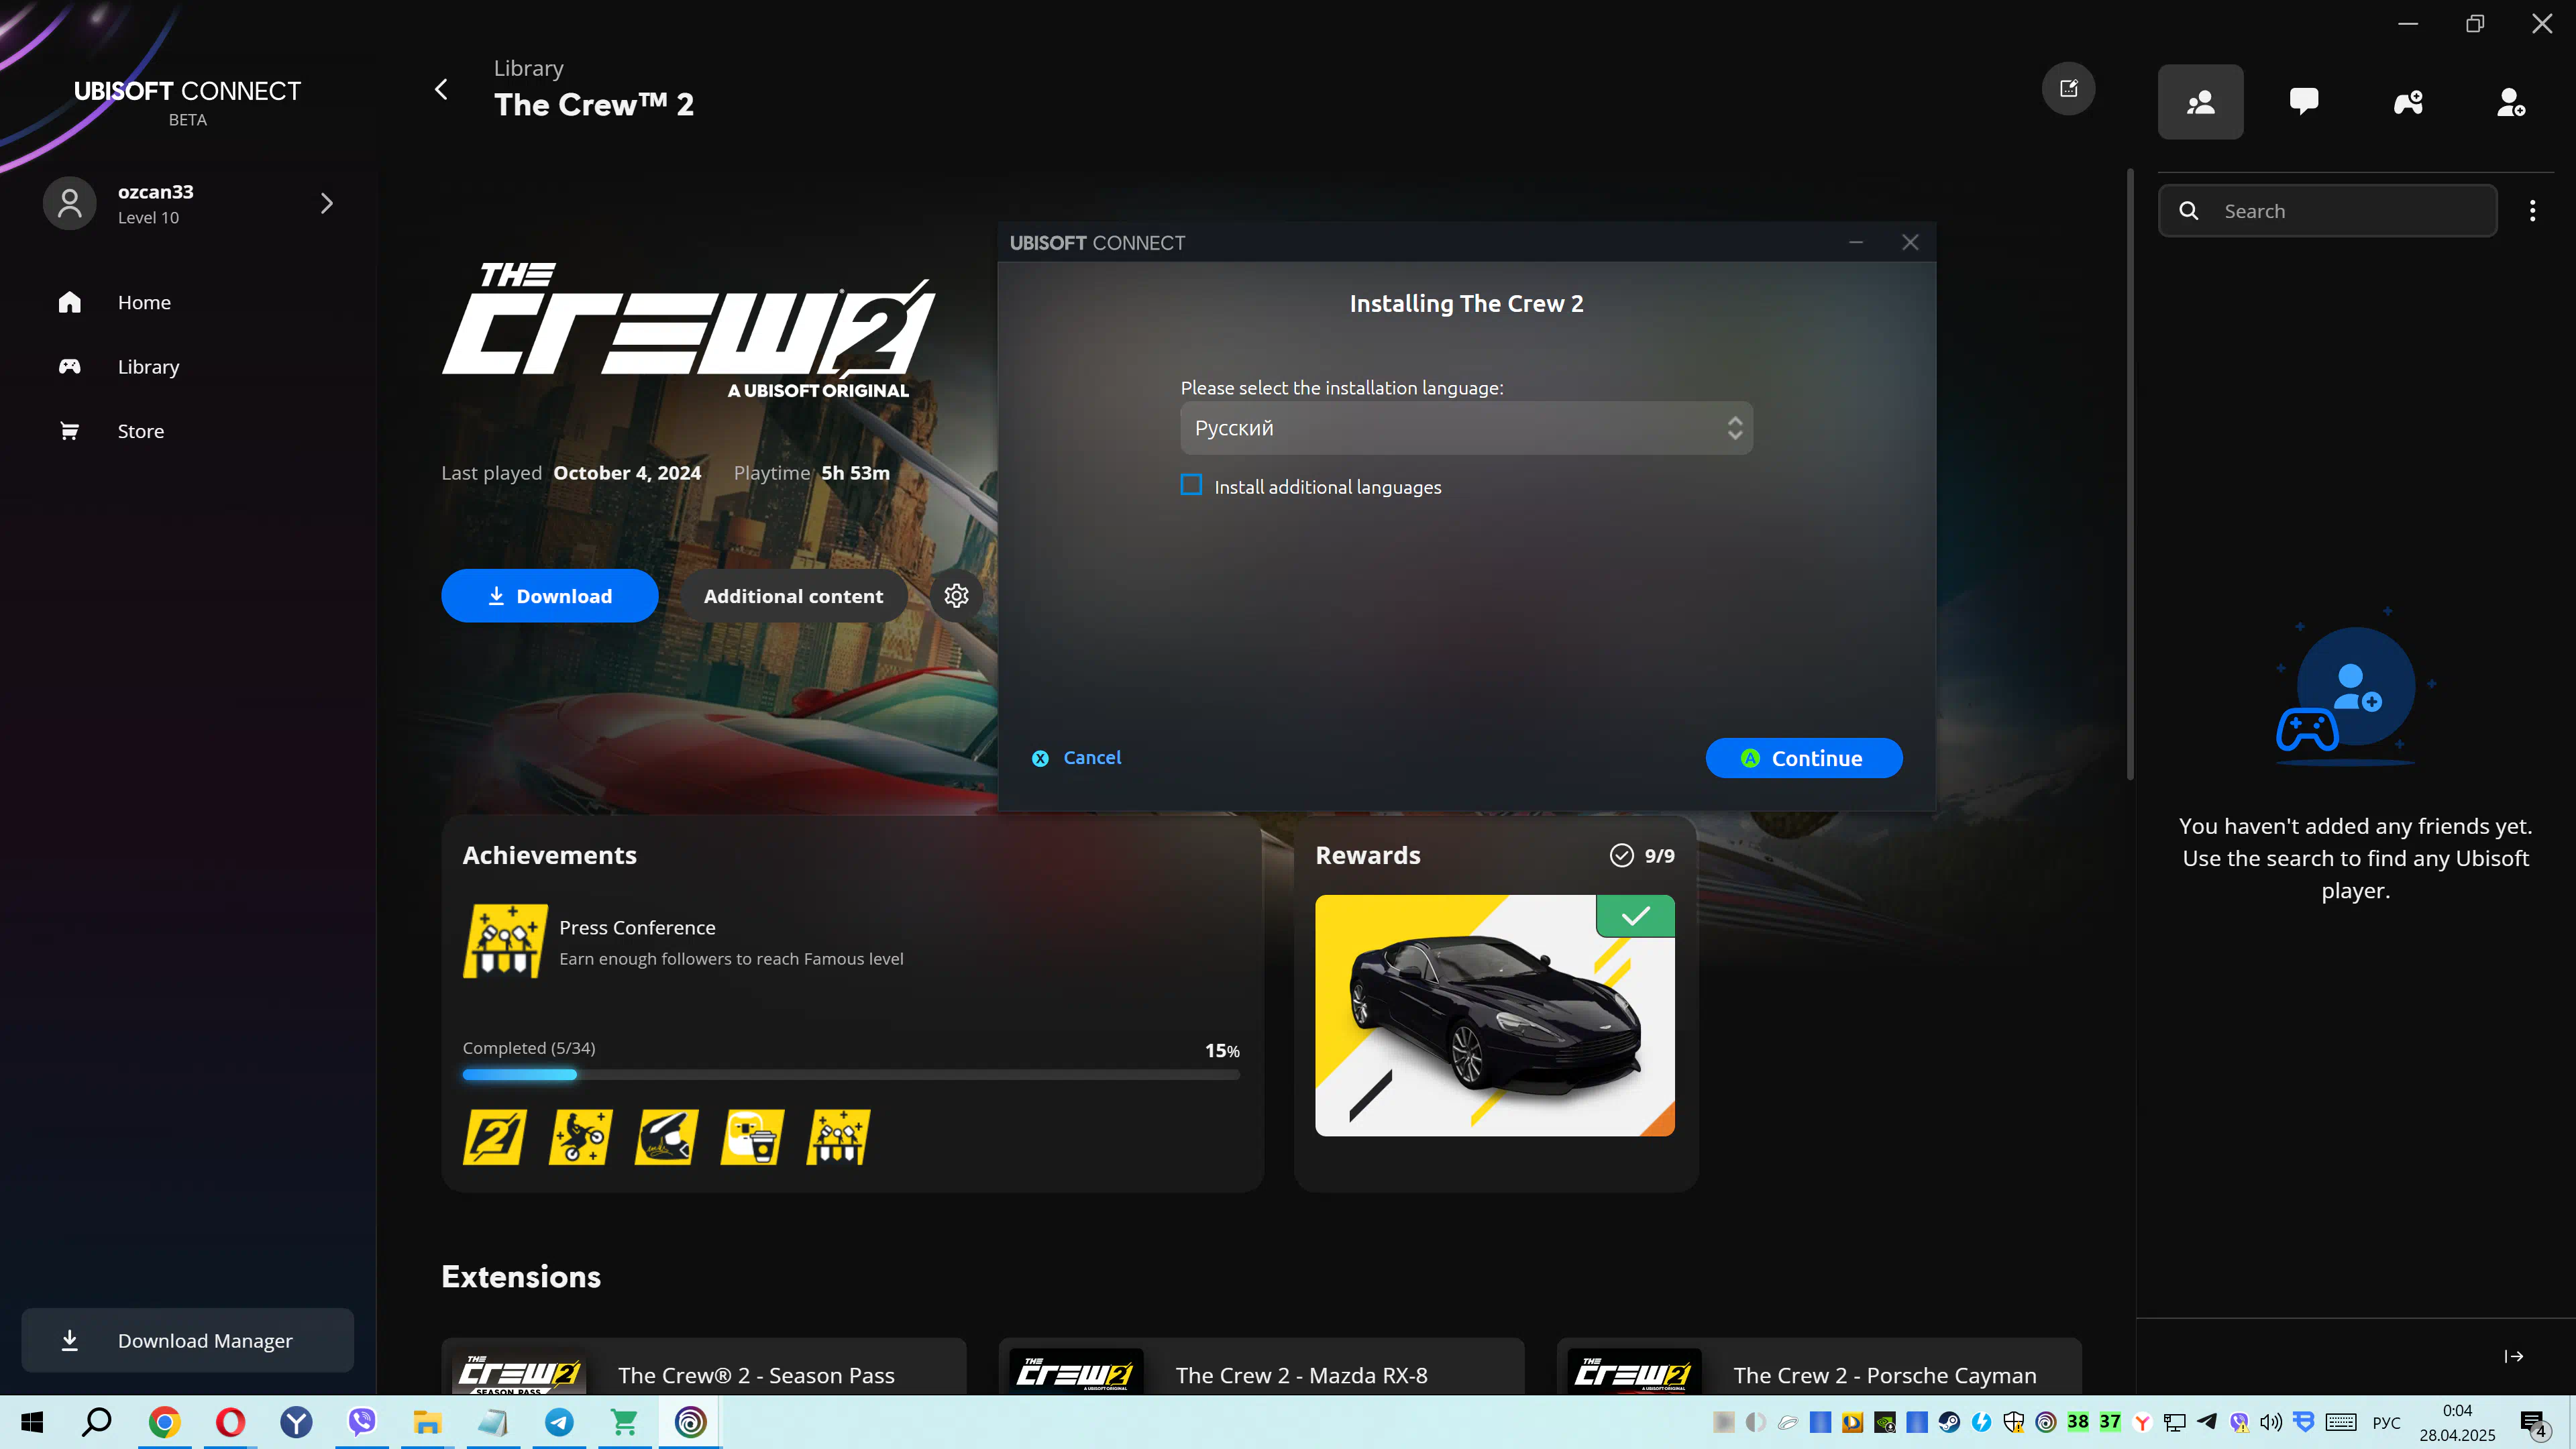Image resolution: width=2576 pixels, height=1449 pixels.
Task: Open File Explorer from taskbar
Action: pyautogui.click(x=427, y=1422)
